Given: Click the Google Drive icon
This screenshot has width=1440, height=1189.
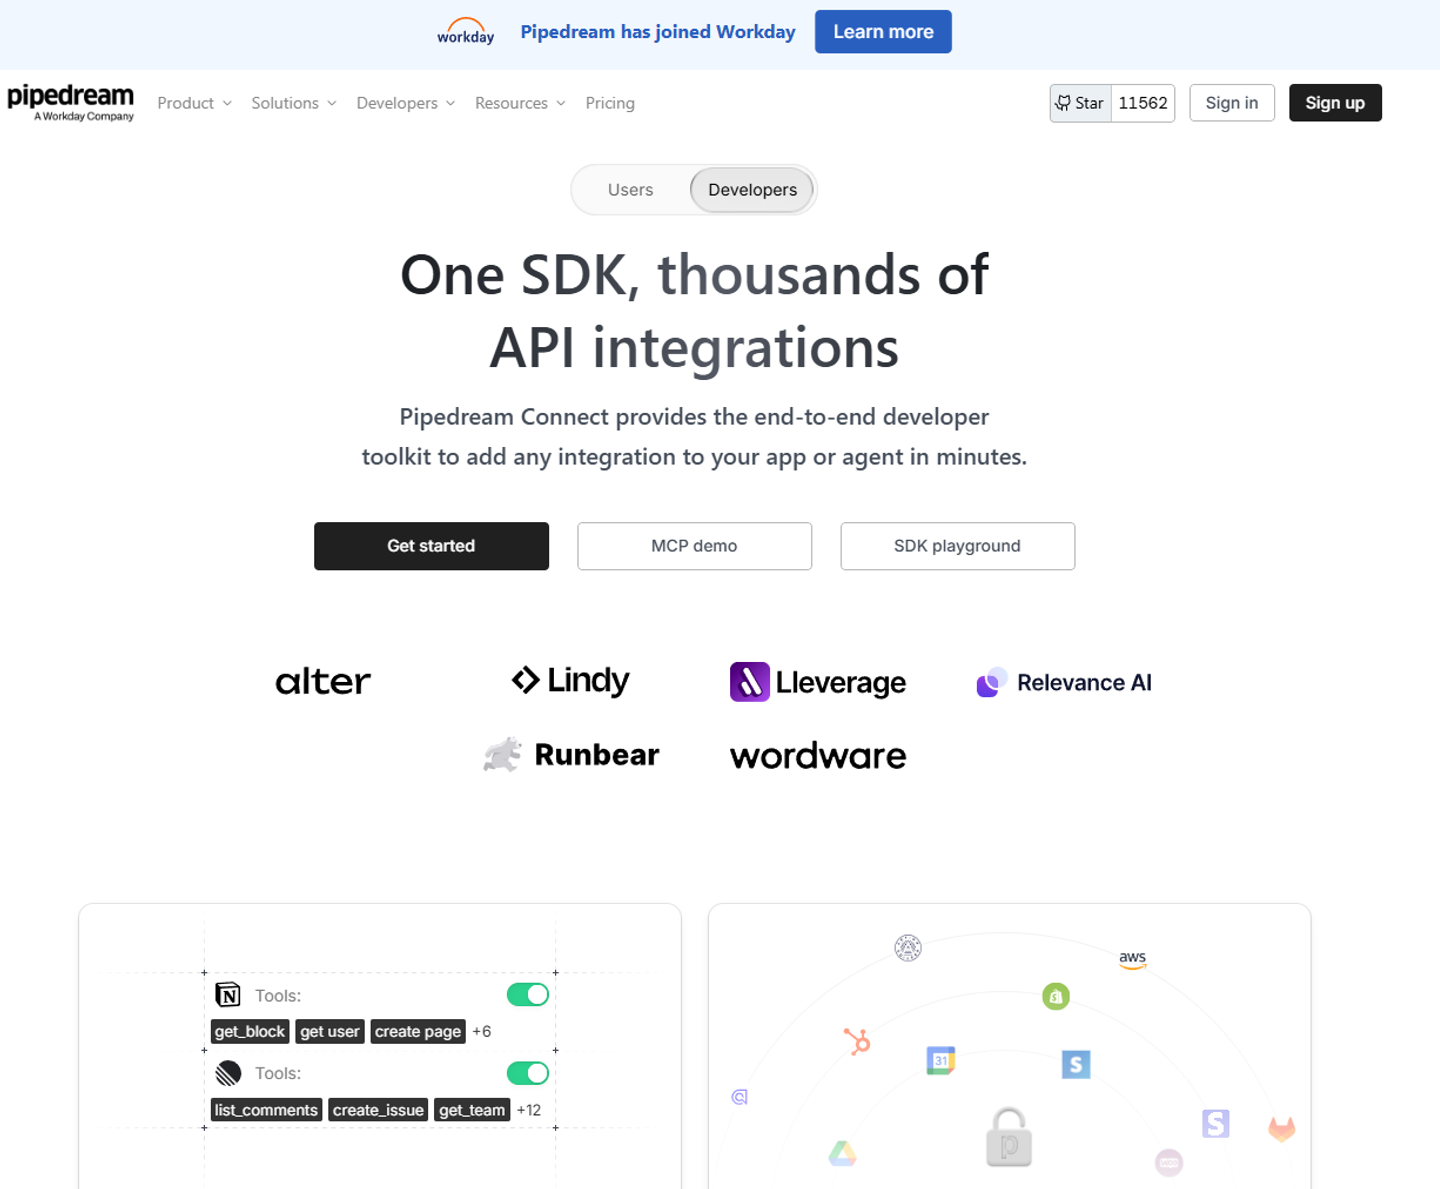Looking at the screenshot, I should 843,1153.
